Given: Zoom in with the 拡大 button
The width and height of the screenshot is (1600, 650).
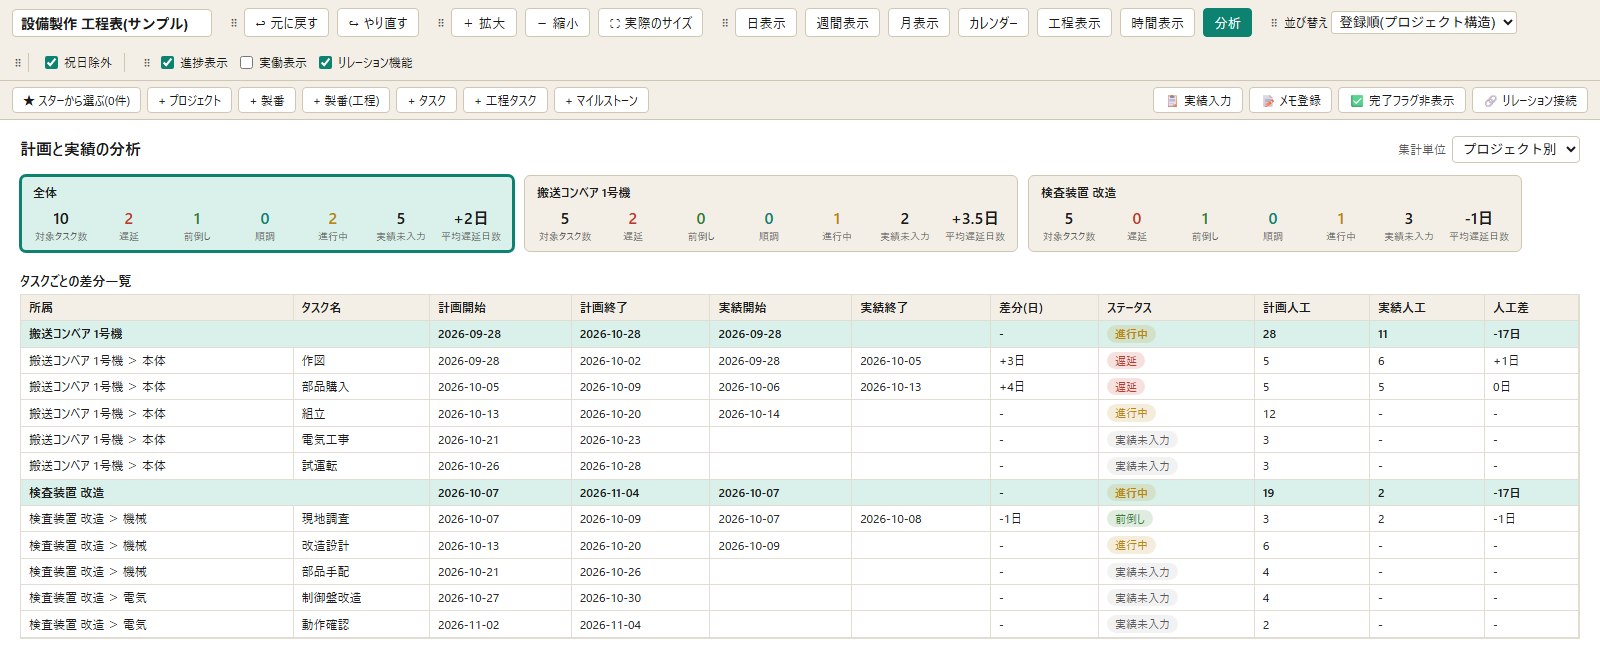Looking at the screenshot, I should [x=484, y=23].
